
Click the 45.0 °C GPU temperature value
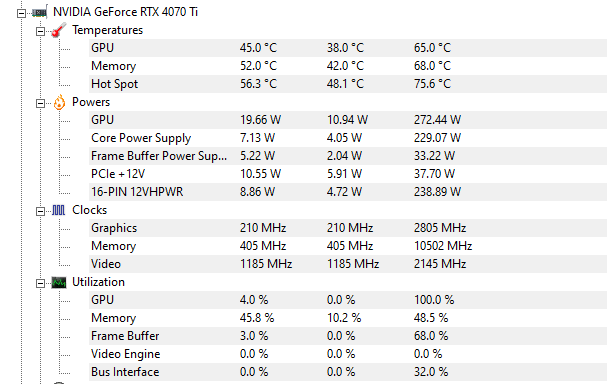[258, 48]
